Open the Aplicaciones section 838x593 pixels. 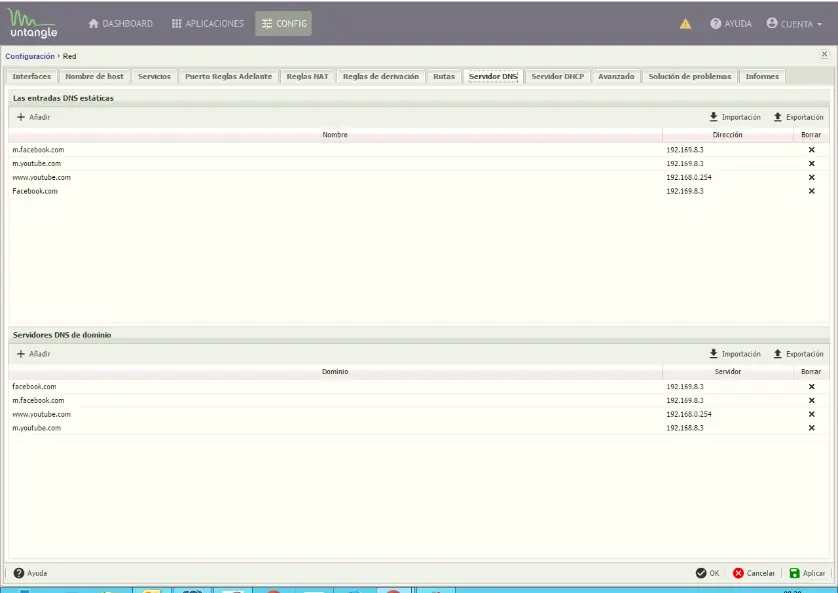(207, 24)
